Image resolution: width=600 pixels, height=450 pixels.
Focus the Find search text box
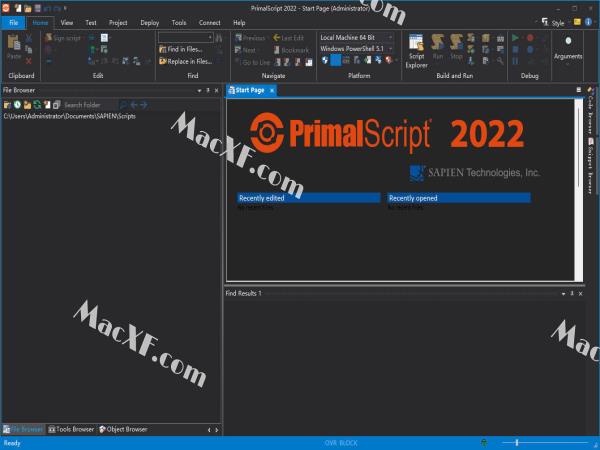point(183,38)
